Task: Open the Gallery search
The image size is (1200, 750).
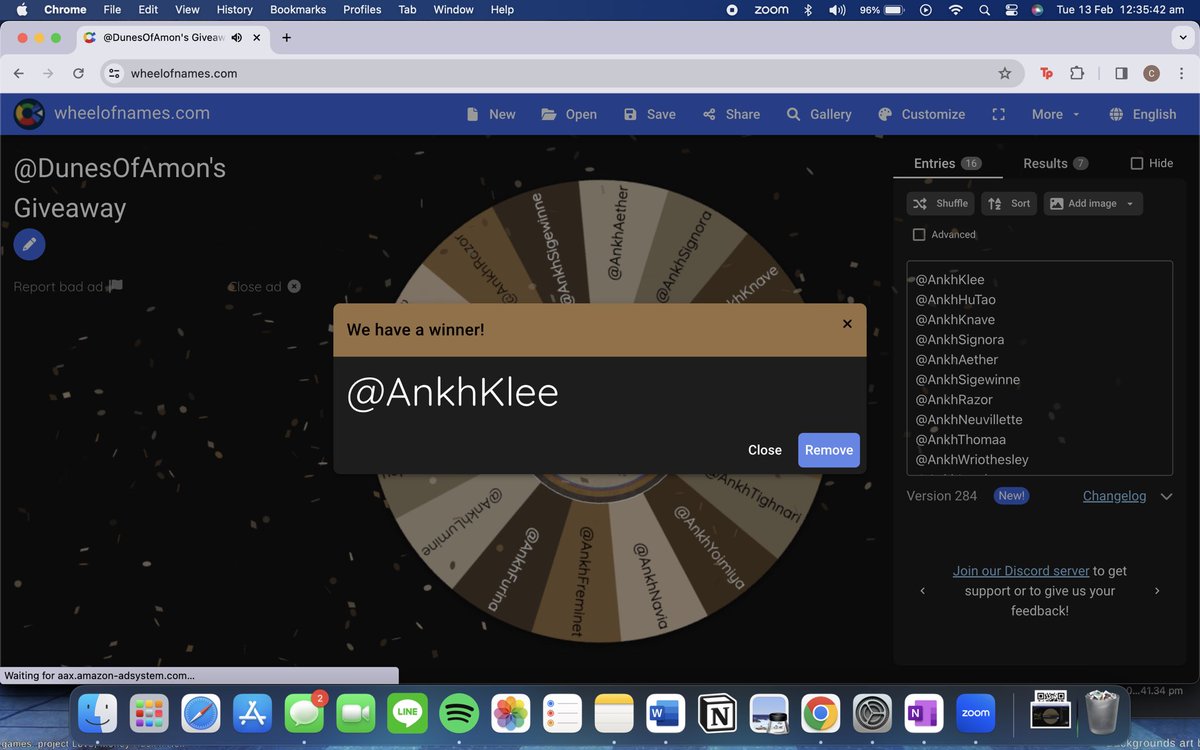Action: [x=819, y=114]
